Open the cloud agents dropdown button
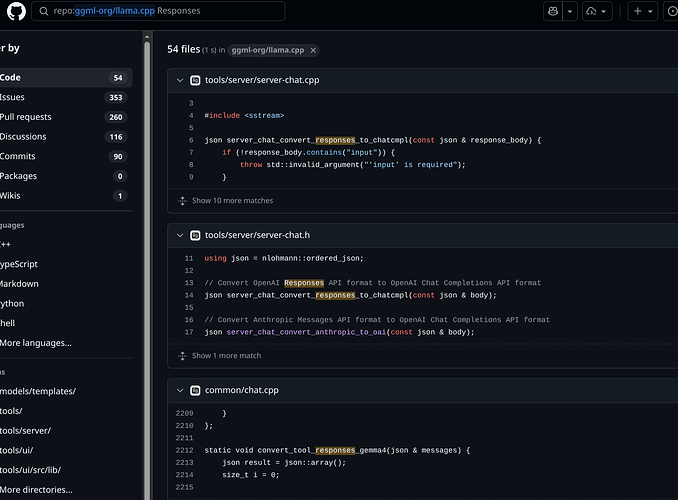 597,11
